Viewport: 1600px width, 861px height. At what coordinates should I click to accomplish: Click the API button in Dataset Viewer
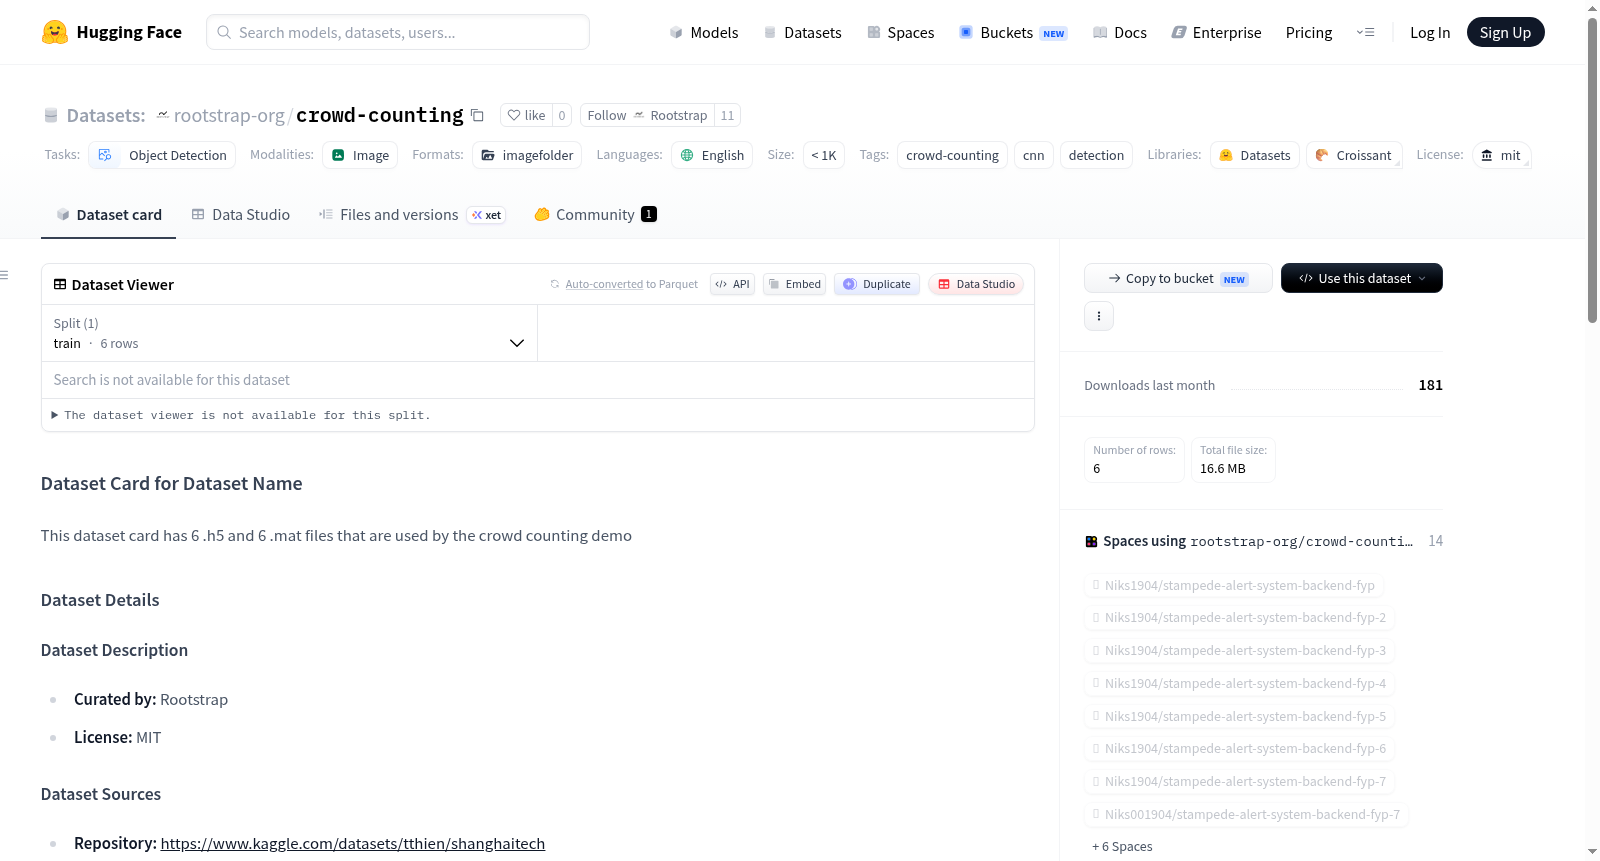pyautogui.click(x=732, y=284)
